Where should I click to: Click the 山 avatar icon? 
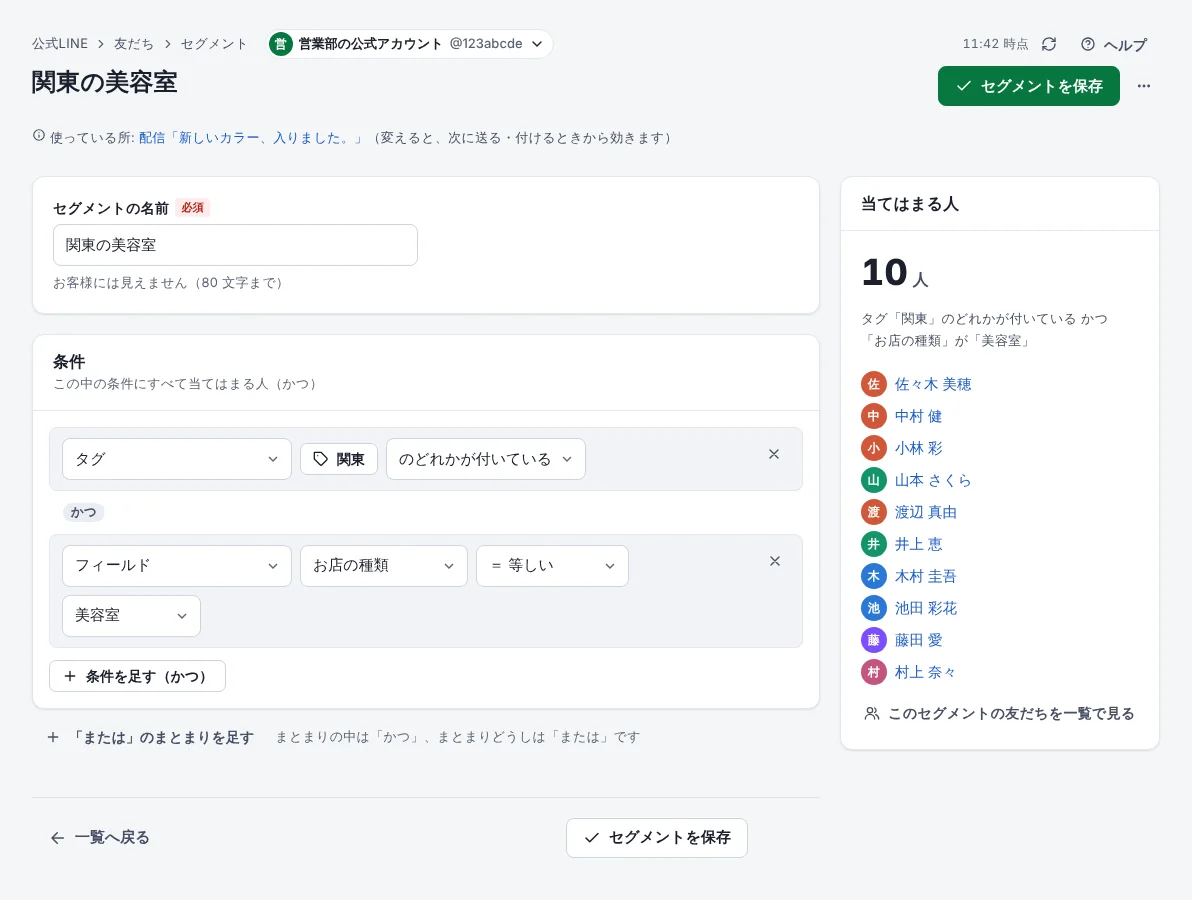(x=873, y=480)
